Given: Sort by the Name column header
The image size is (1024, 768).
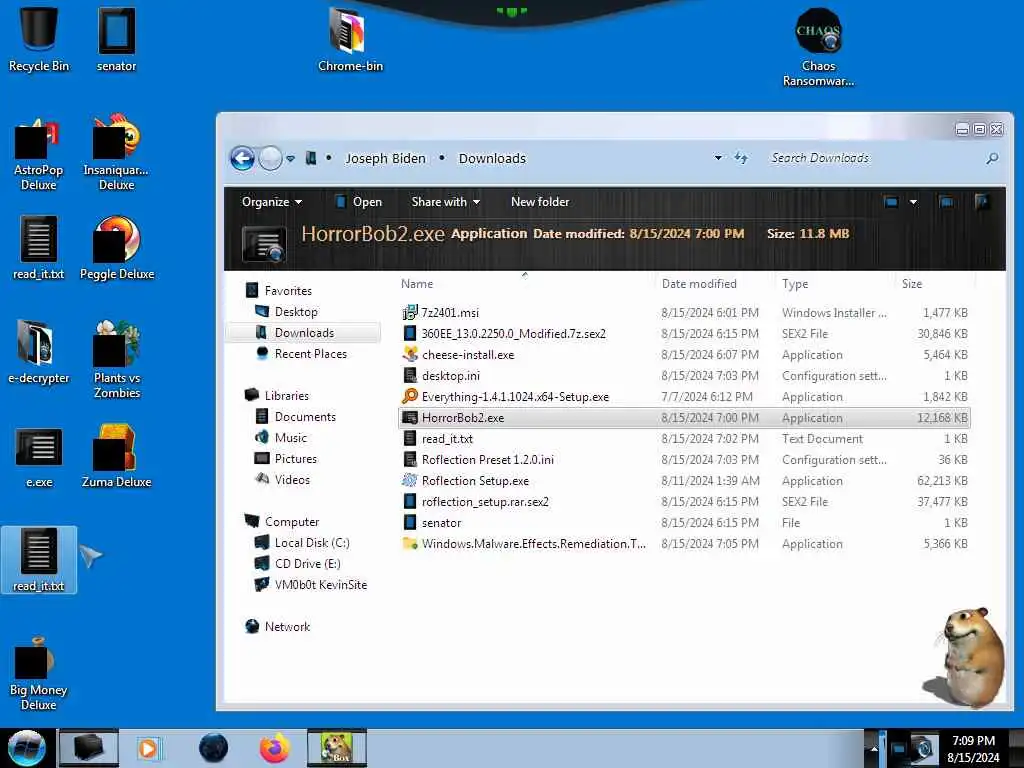Looking at the screenshot, I should 525,283.
